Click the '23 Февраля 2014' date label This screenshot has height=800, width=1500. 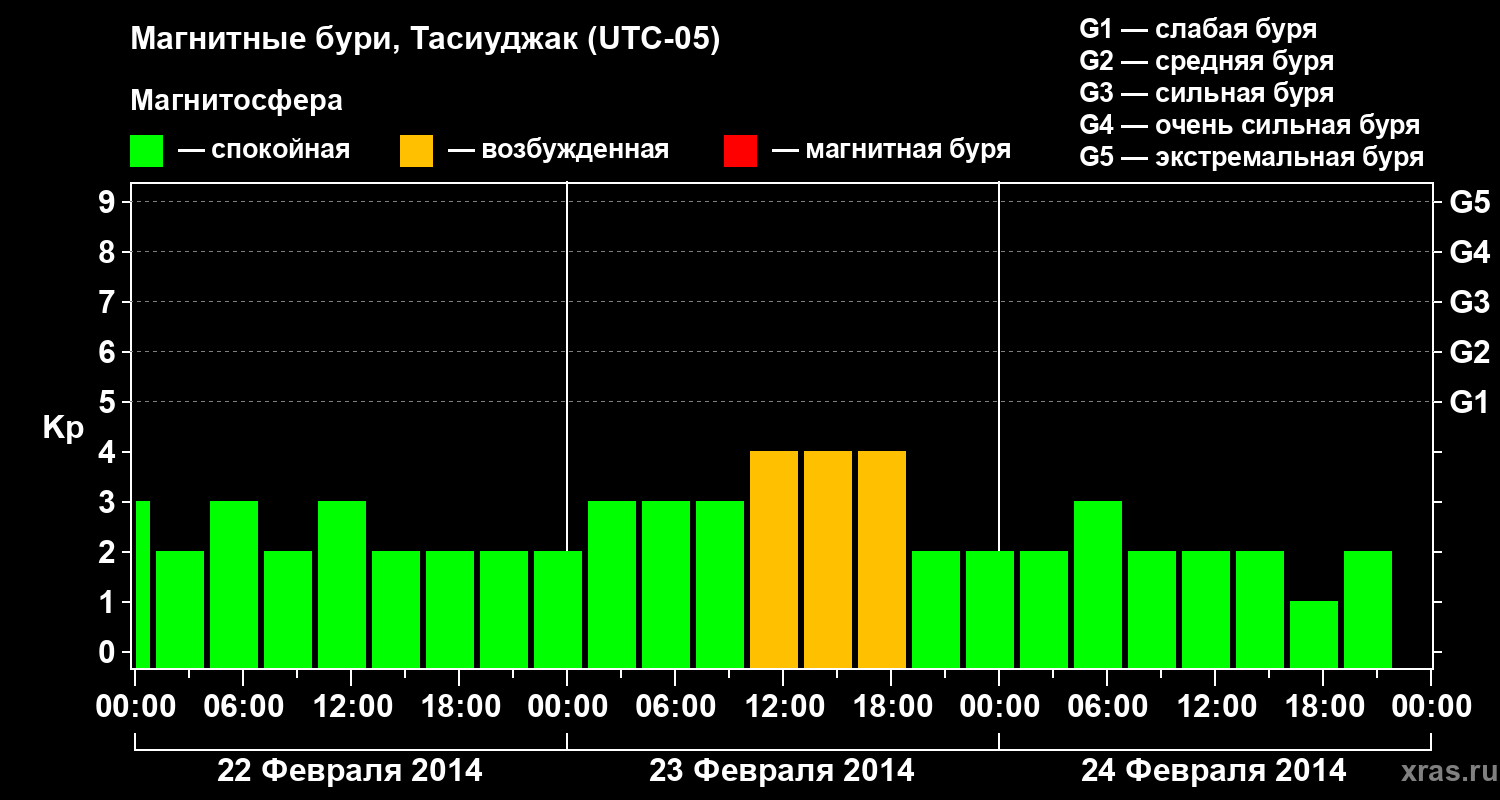tap(782, 771)
